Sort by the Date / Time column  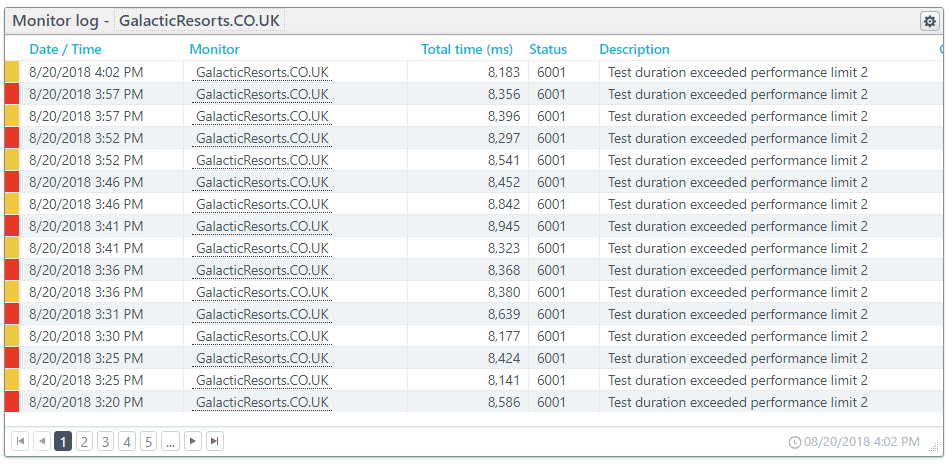65,50
